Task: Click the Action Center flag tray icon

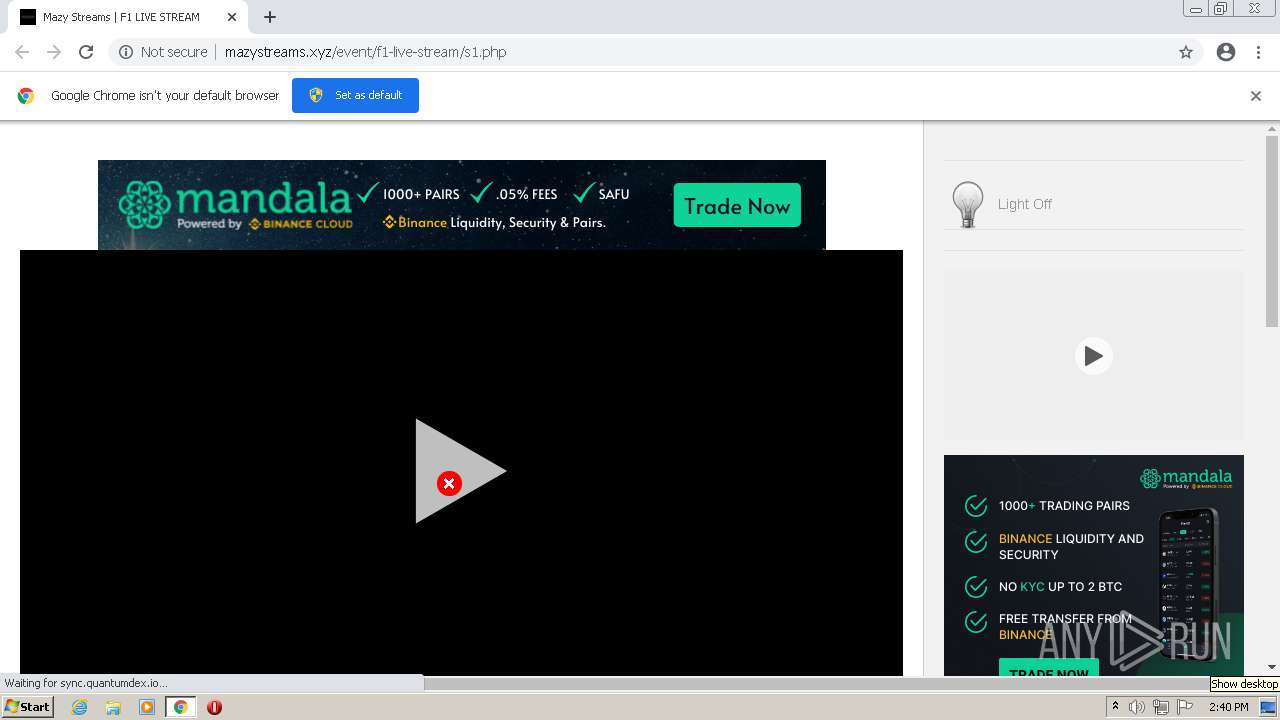Action: (x=1185, y=707)
